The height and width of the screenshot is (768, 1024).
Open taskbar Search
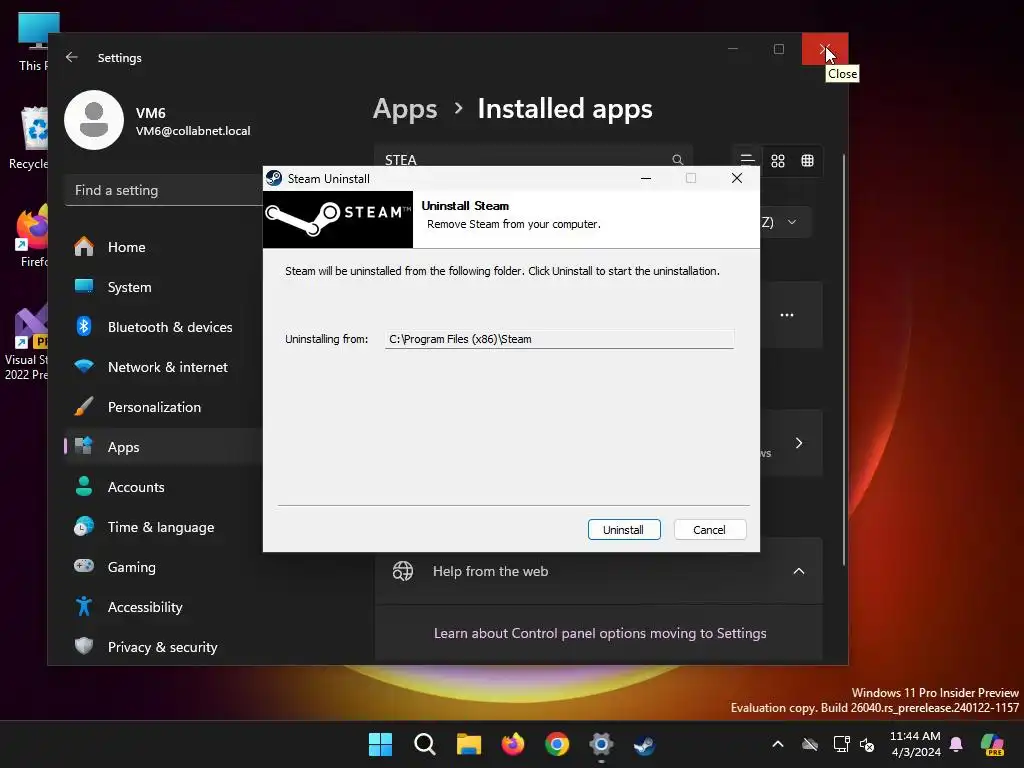[425, 744]
